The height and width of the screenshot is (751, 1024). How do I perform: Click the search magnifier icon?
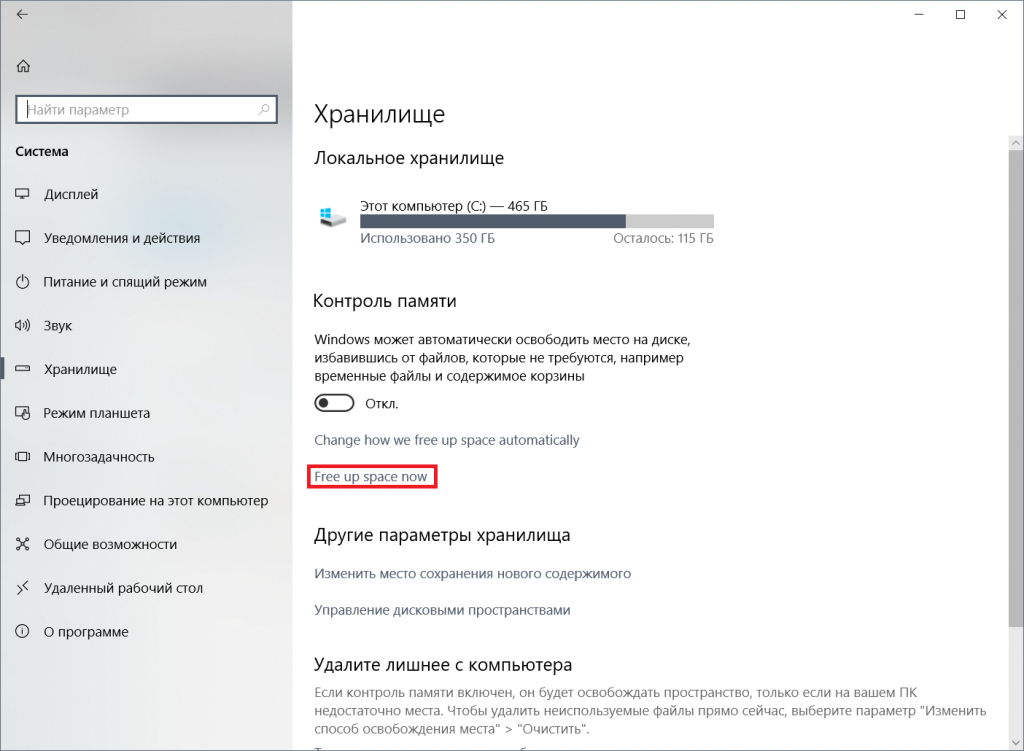(264, 110)
